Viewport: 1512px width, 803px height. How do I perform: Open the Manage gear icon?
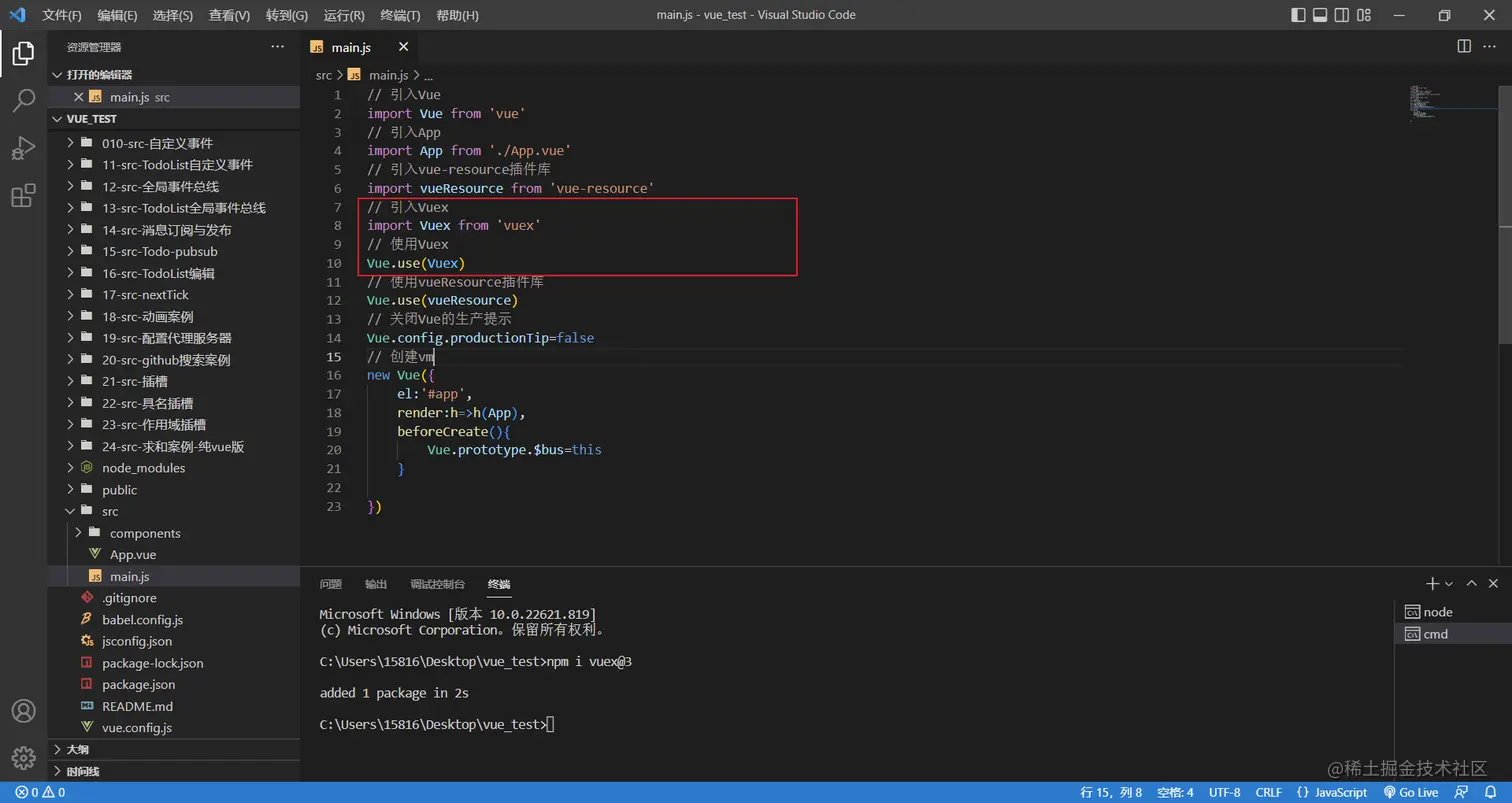(23, 758)
